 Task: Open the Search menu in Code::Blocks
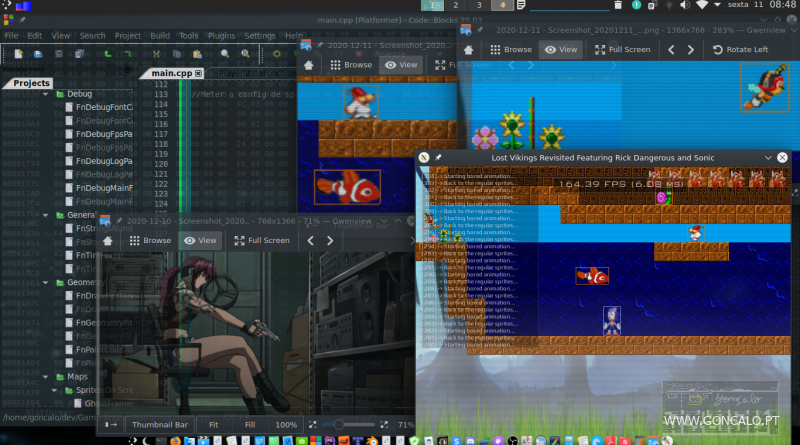92,36
